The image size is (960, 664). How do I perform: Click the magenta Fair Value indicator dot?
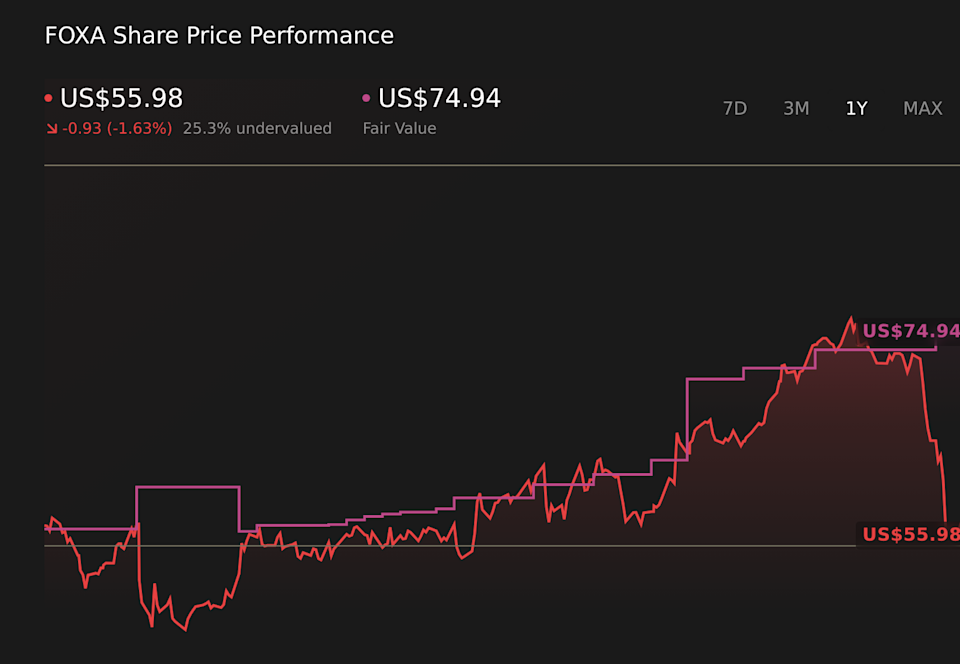[366, 97]
